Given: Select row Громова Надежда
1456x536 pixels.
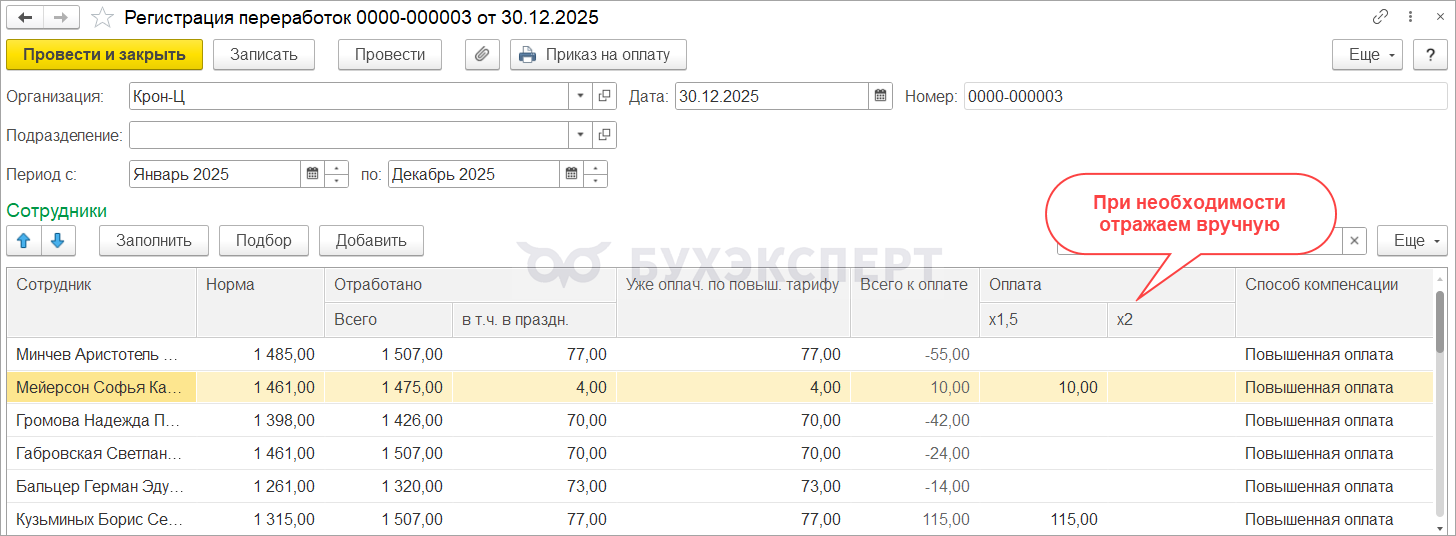Looking at the screenshot, I should tap(720, 420).
